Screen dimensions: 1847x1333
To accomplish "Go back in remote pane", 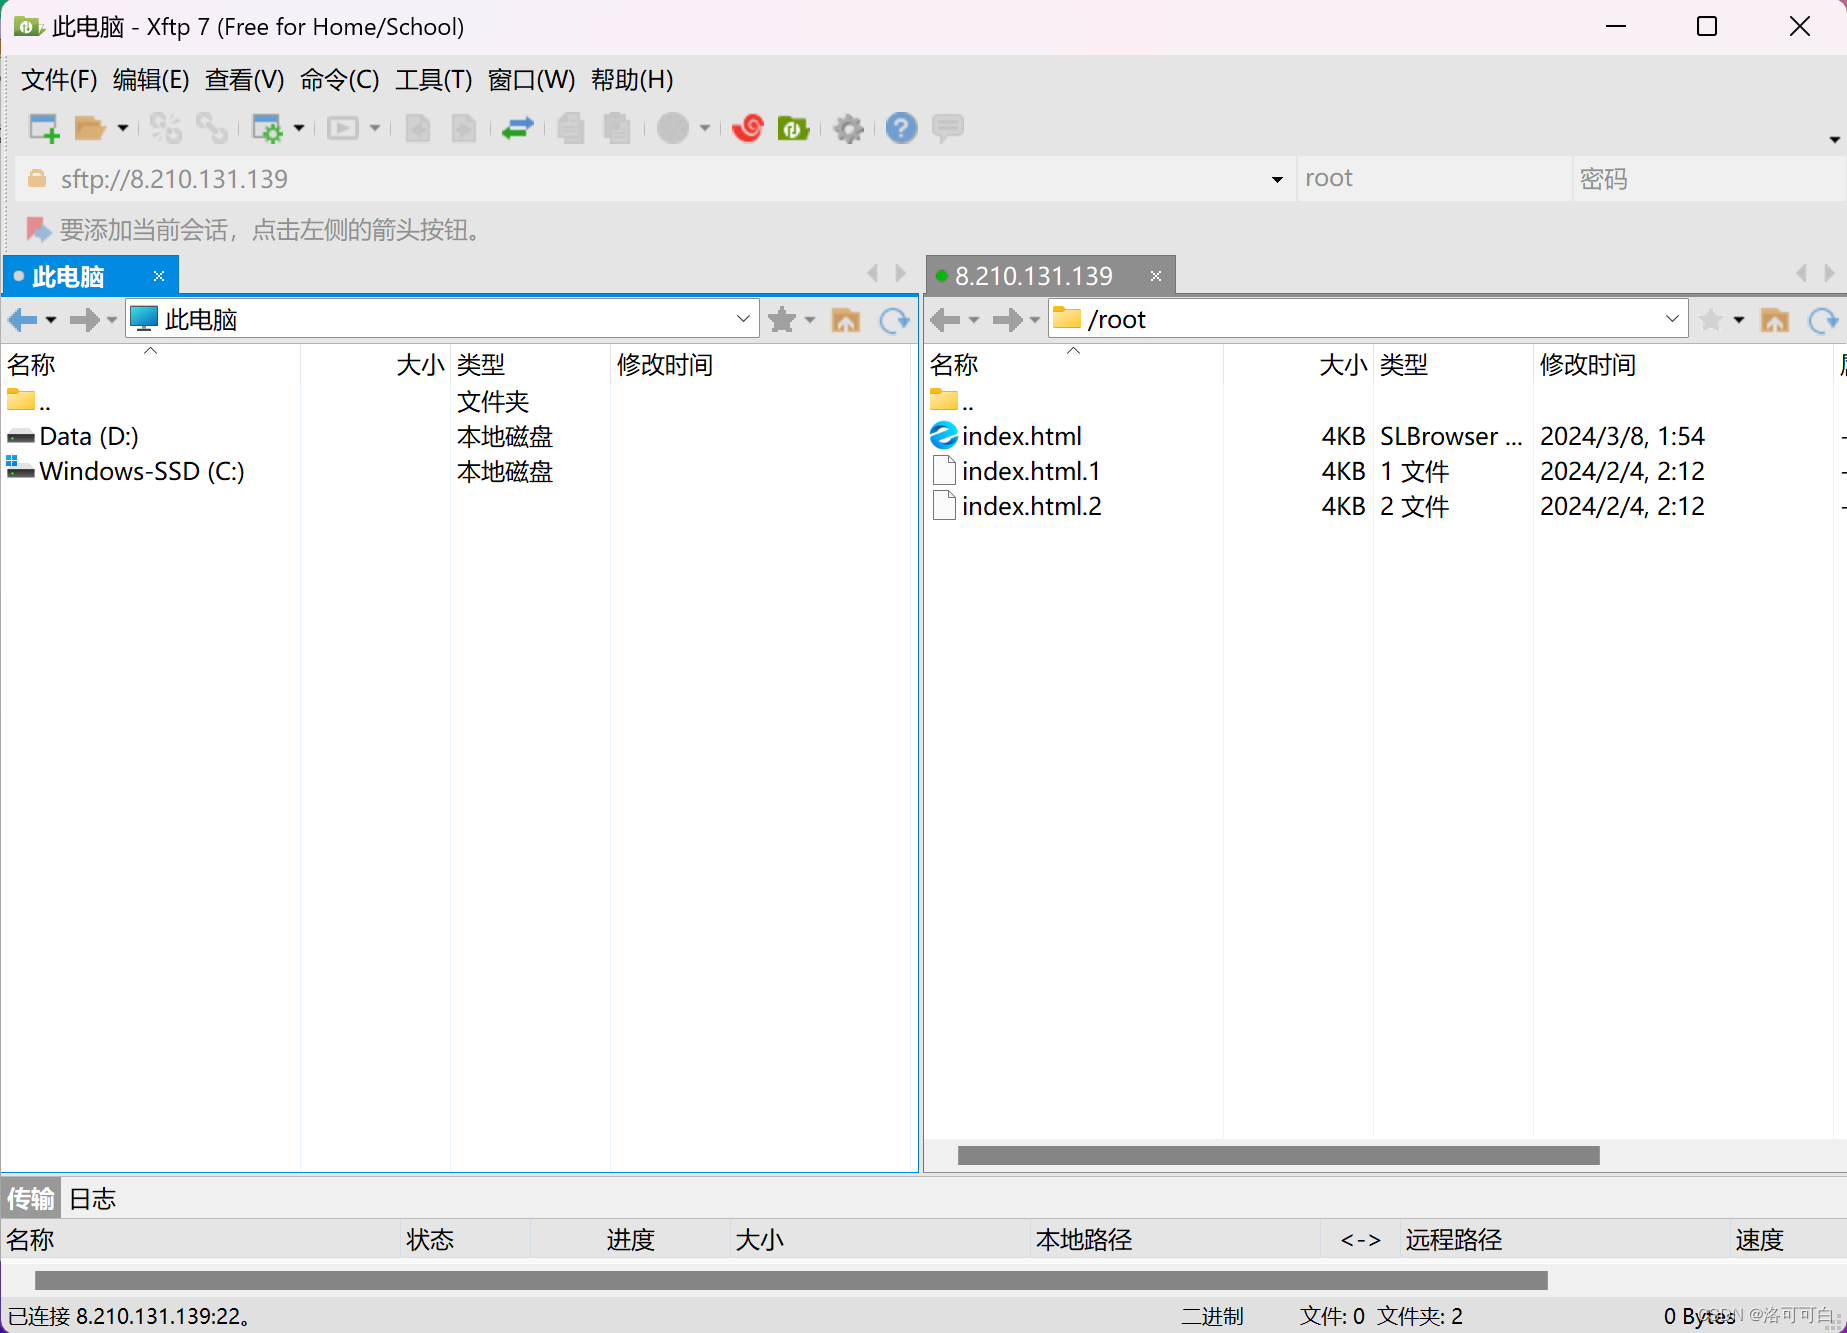I will [945, 320].
